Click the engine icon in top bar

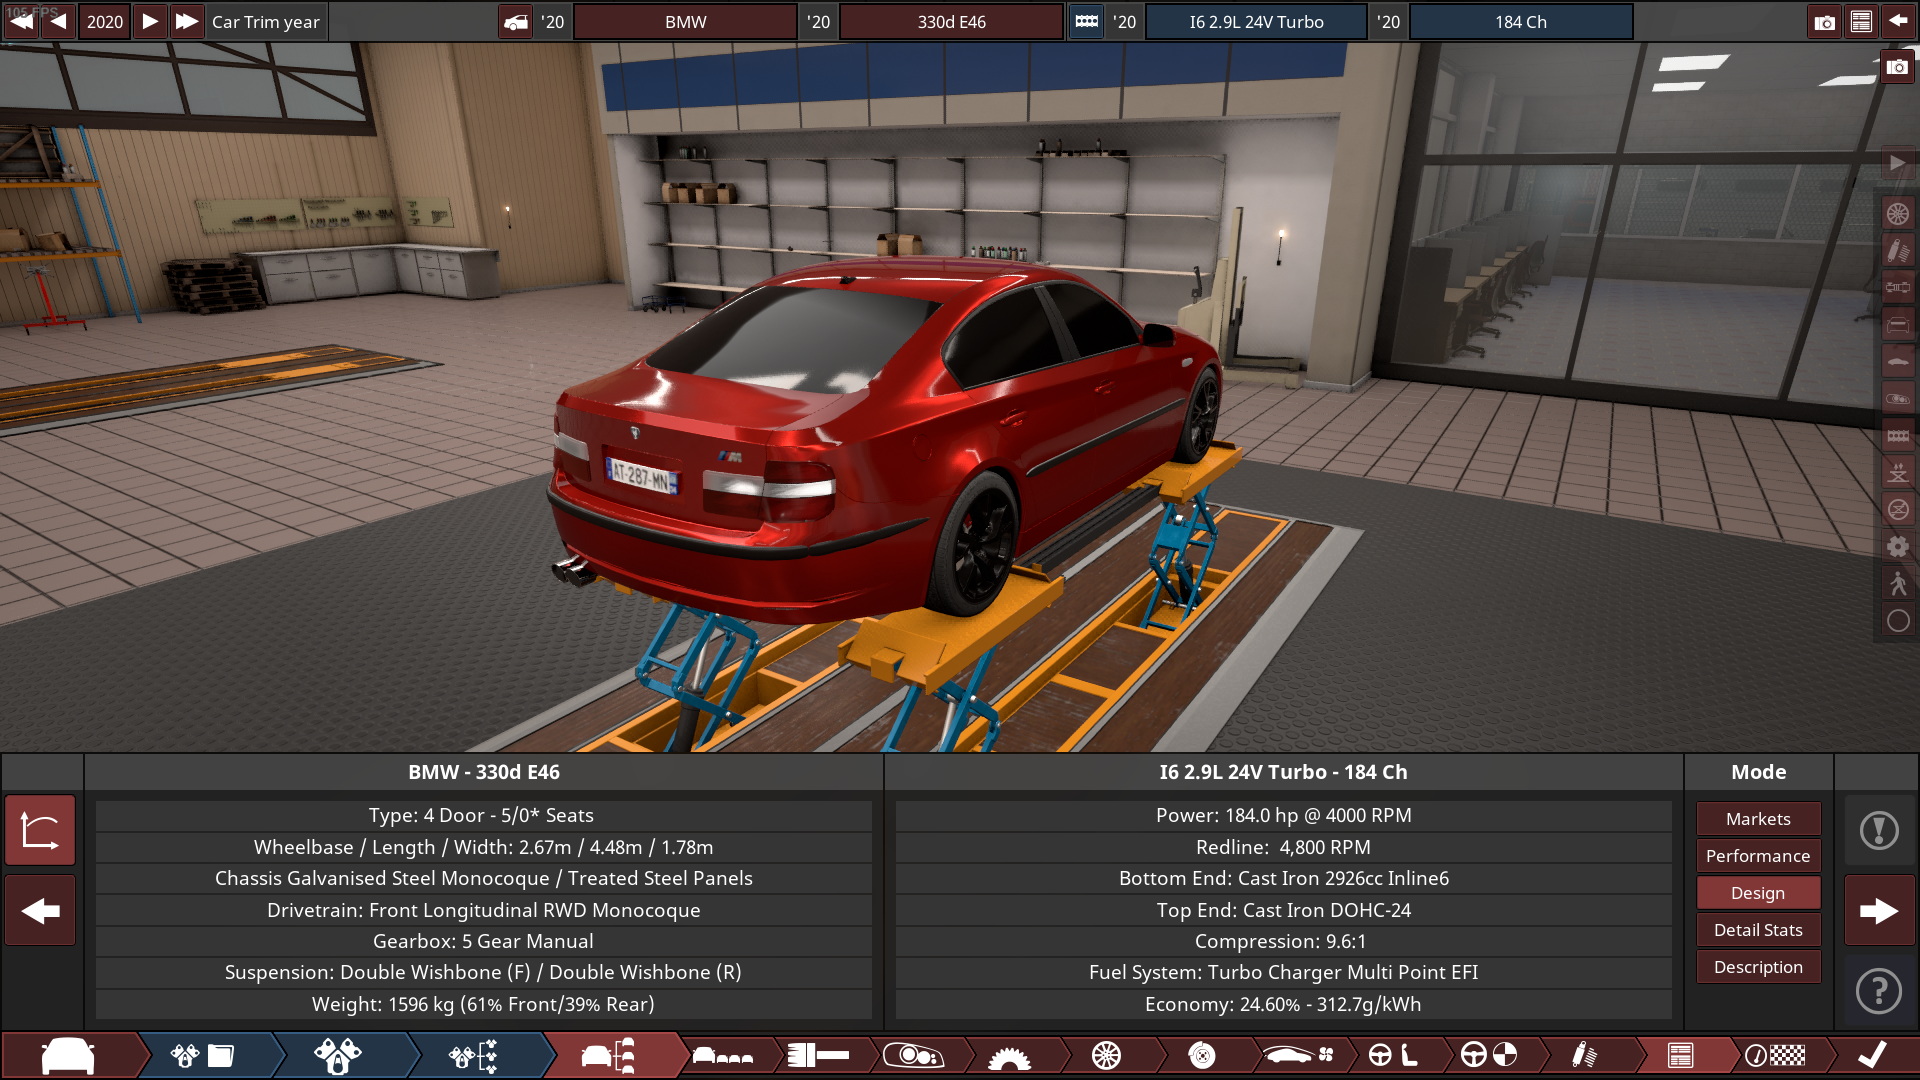coord(1086,21)
